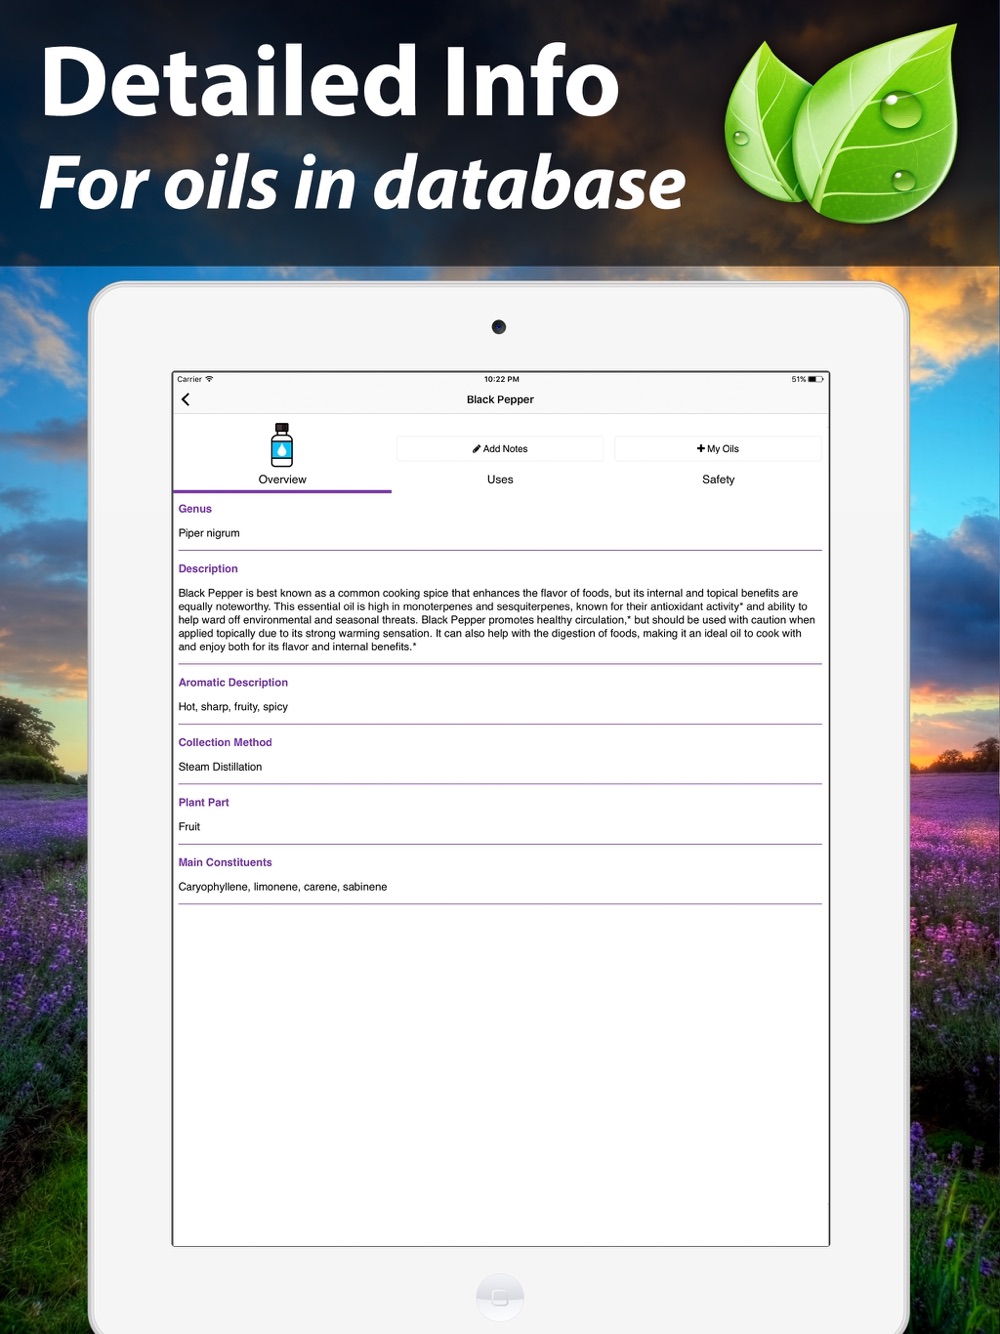Select Caryophyllene, limonene, carene, sabinene text
Image resolution: width=1000 pixels, height=1334 pixels.
(x=283, y=887)
